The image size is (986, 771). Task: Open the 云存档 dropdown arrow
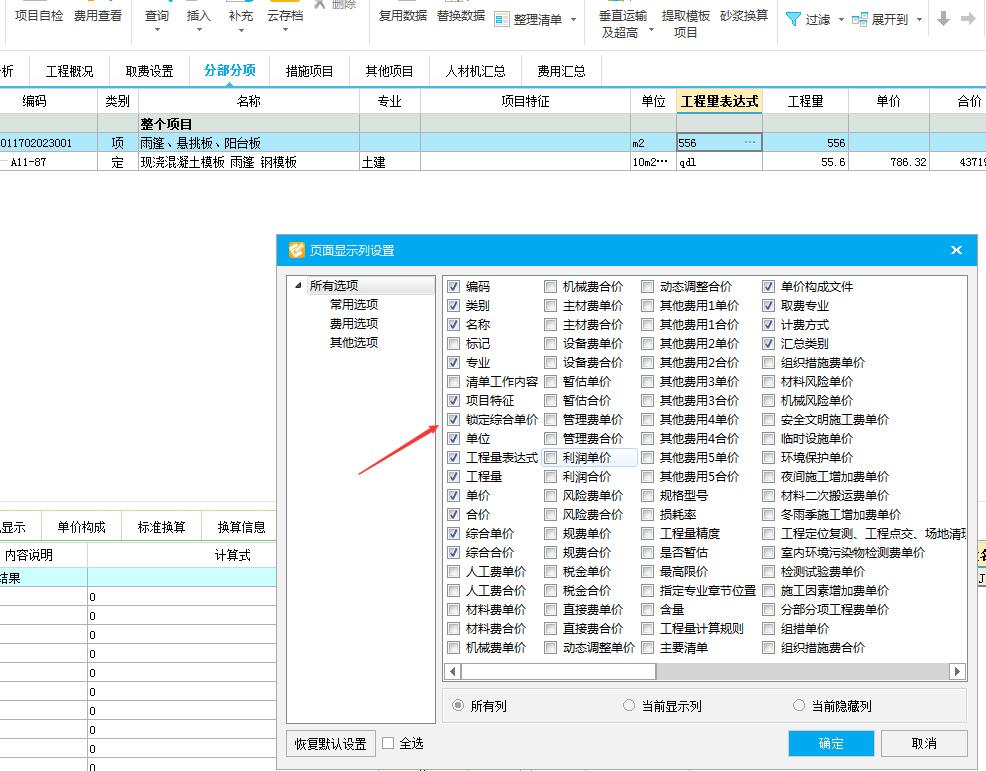pos(285,30)
